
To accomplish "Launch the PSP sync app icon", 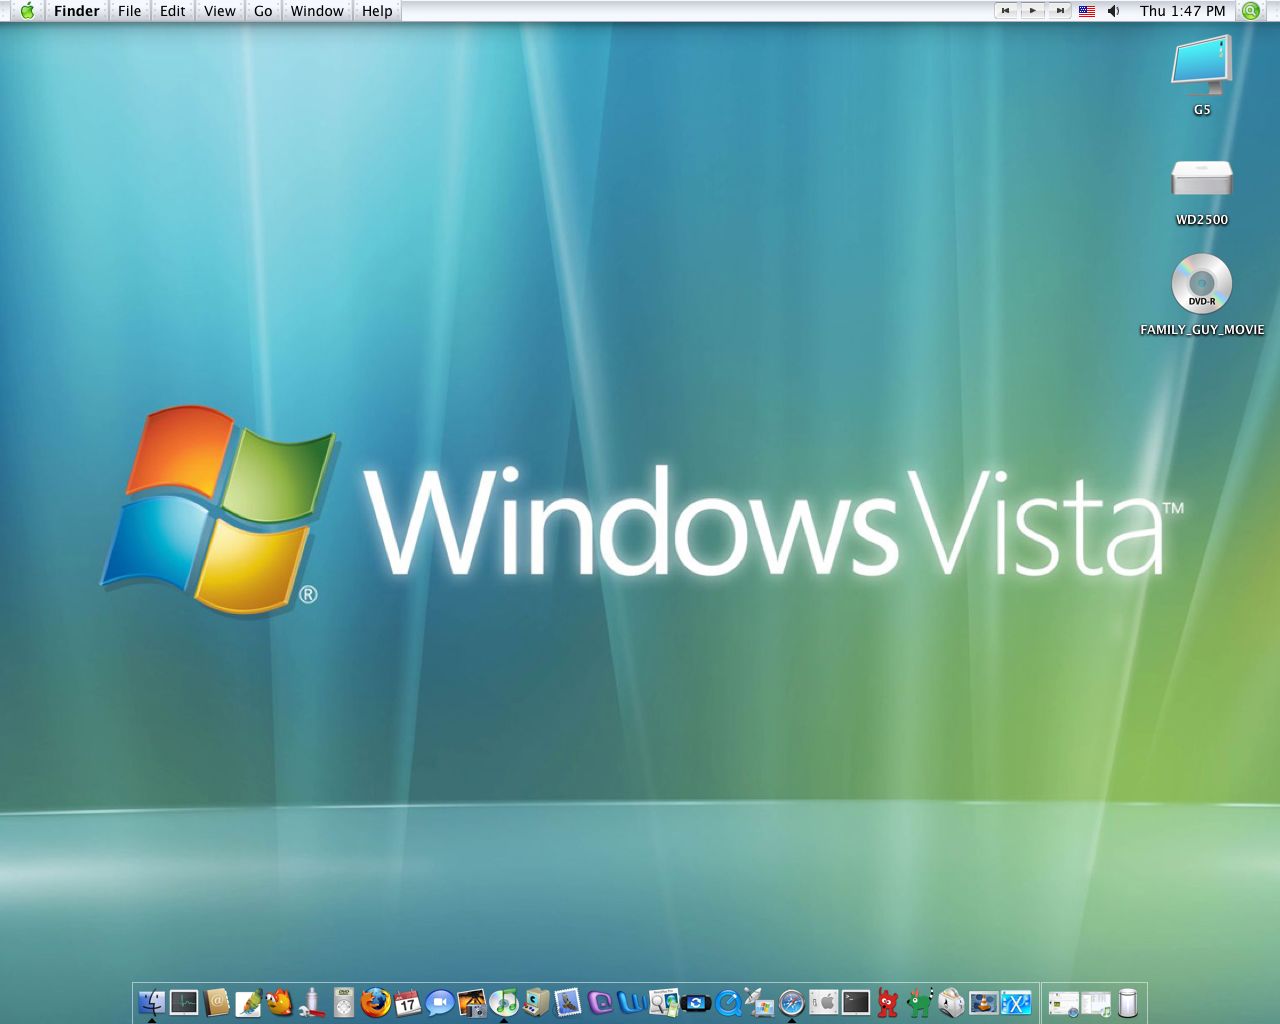I will point(696,1002).
